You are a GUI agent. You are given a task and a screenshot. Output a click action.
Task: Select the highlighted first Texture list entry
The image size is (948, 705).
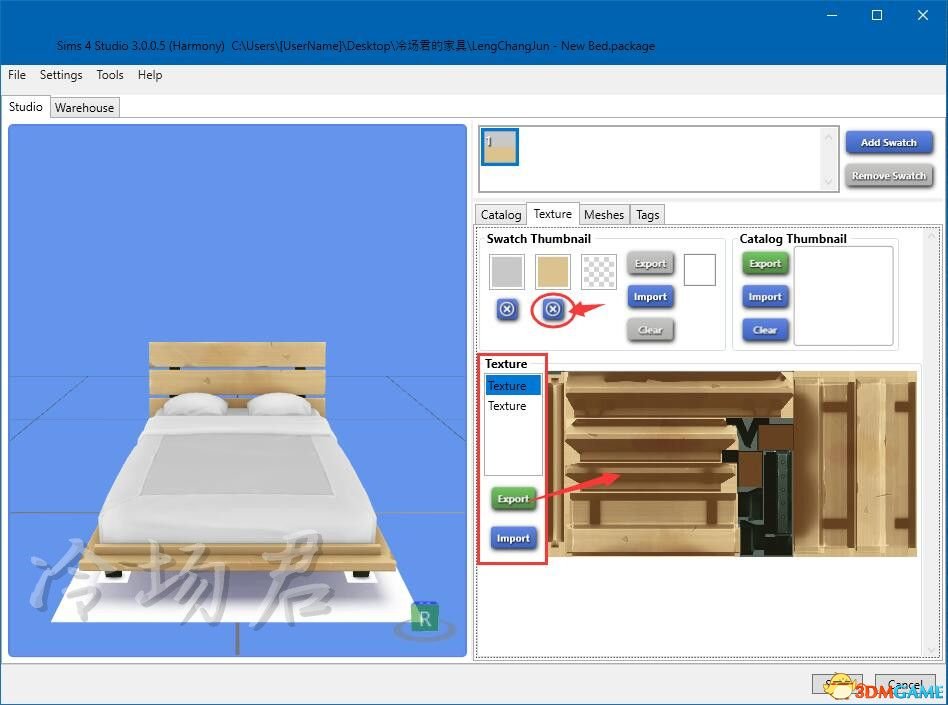pos(513,386)
